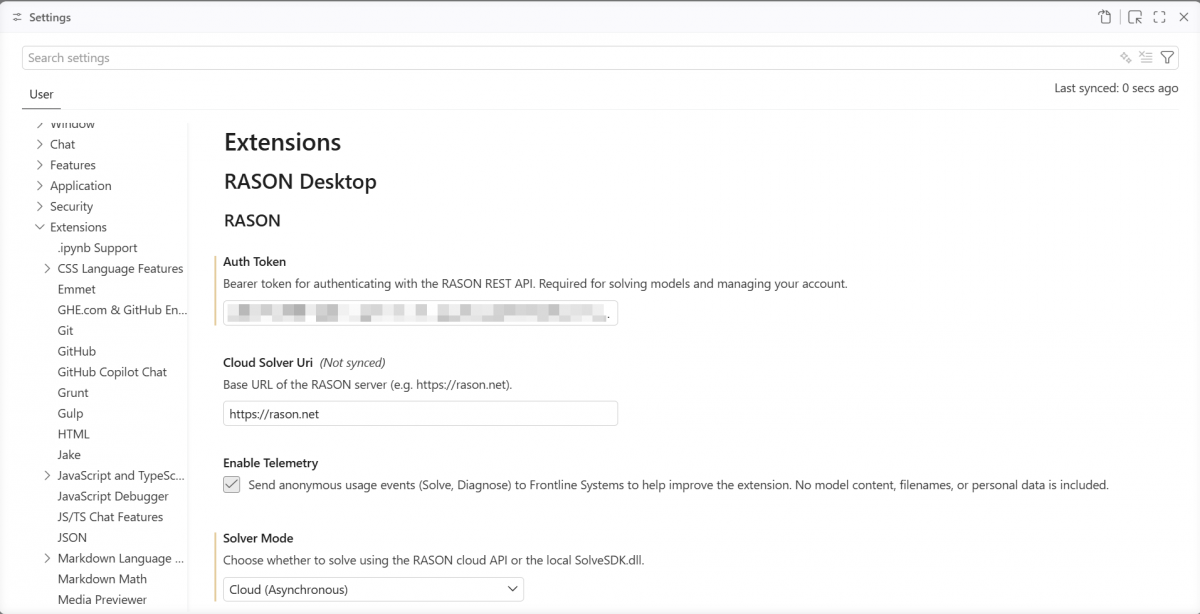
Task: Expand Markdown Language chevron
Action: pyautogui.click(x=48, y=559)
